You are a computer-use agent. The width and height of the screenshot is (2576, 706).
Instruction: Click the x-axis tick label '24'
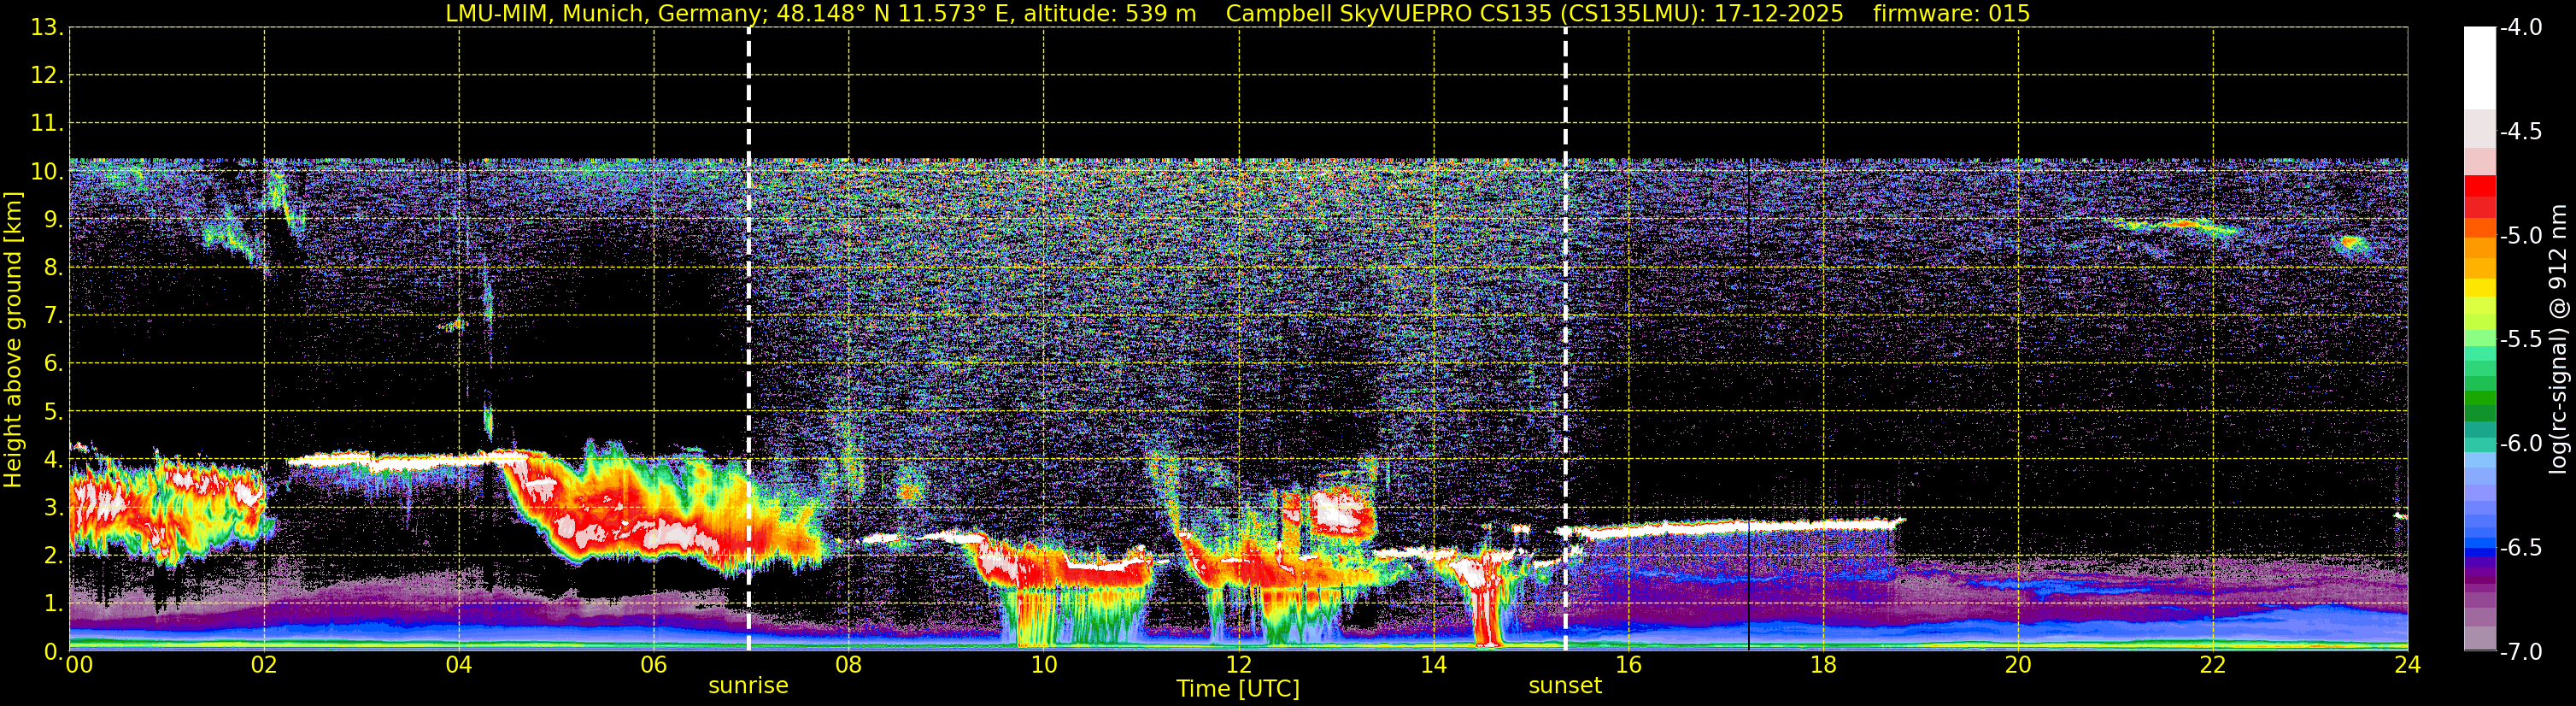[2407, 665]
